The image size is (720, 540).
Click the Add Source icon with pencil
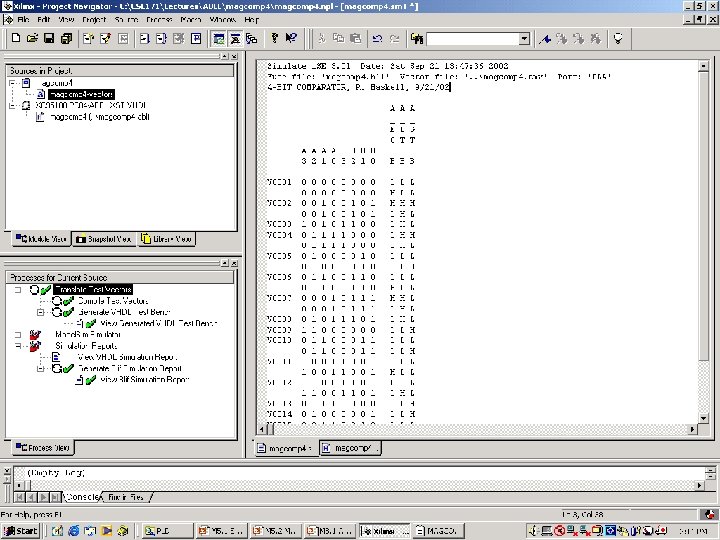click(106, 39)
